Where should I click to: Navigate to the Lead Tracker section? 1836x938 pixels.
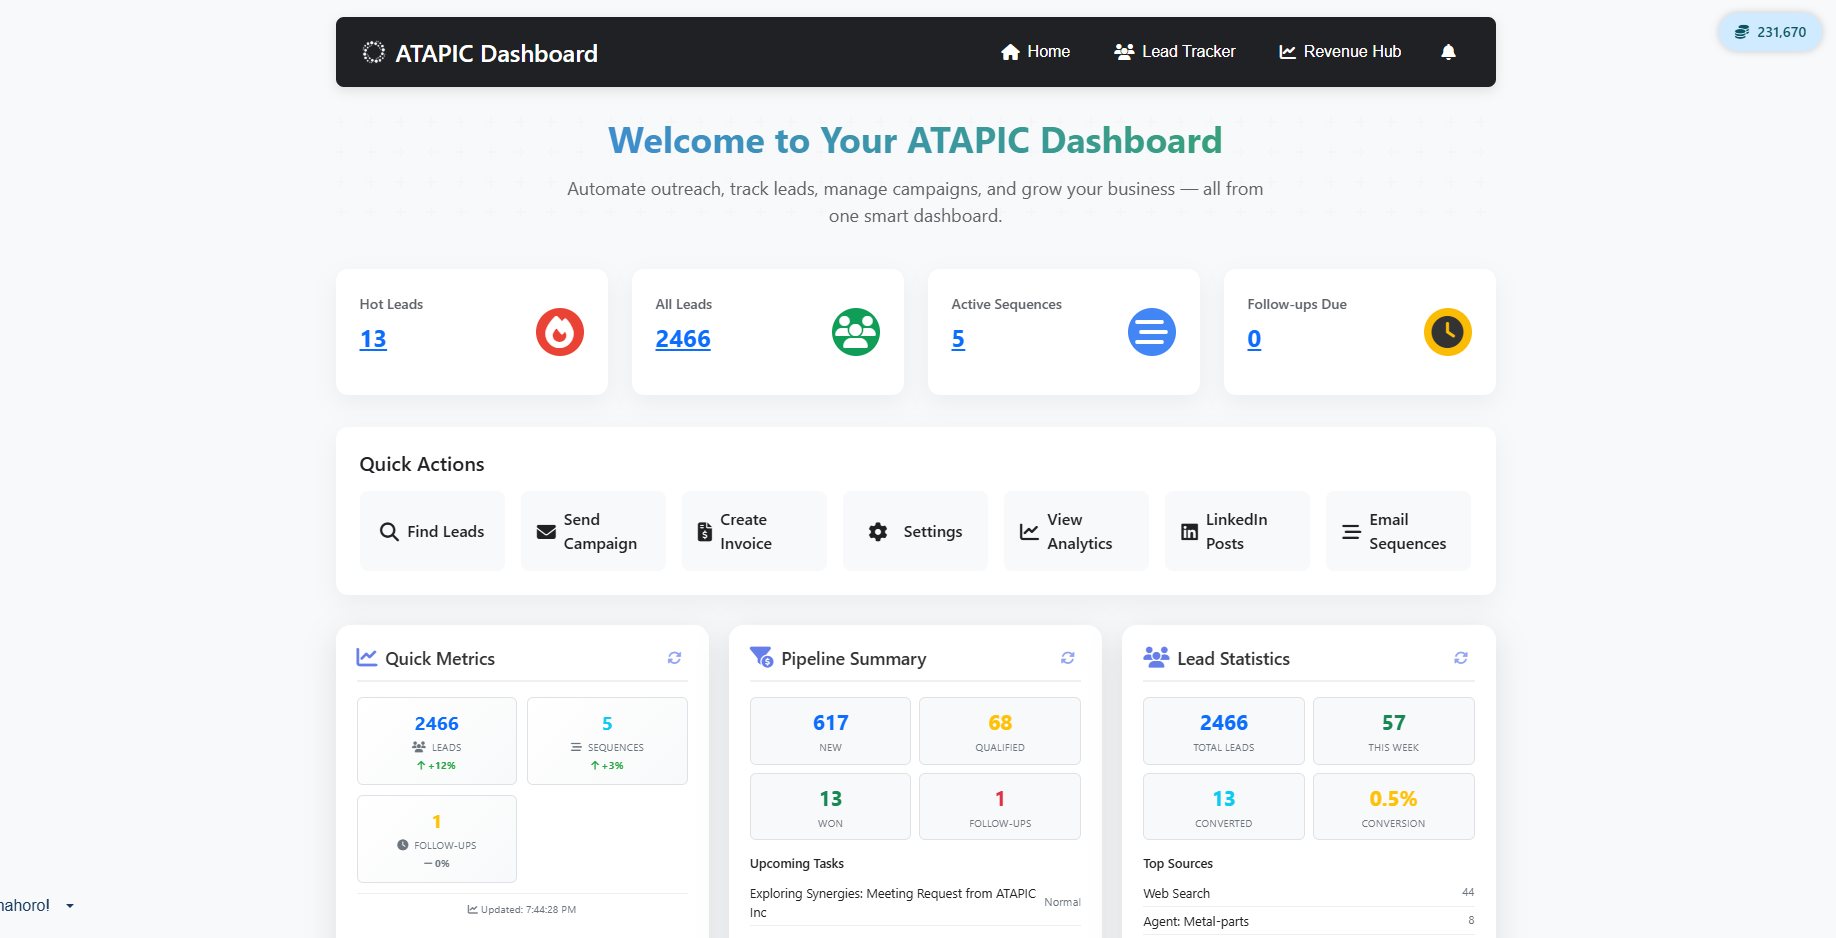pos(1174,51)
